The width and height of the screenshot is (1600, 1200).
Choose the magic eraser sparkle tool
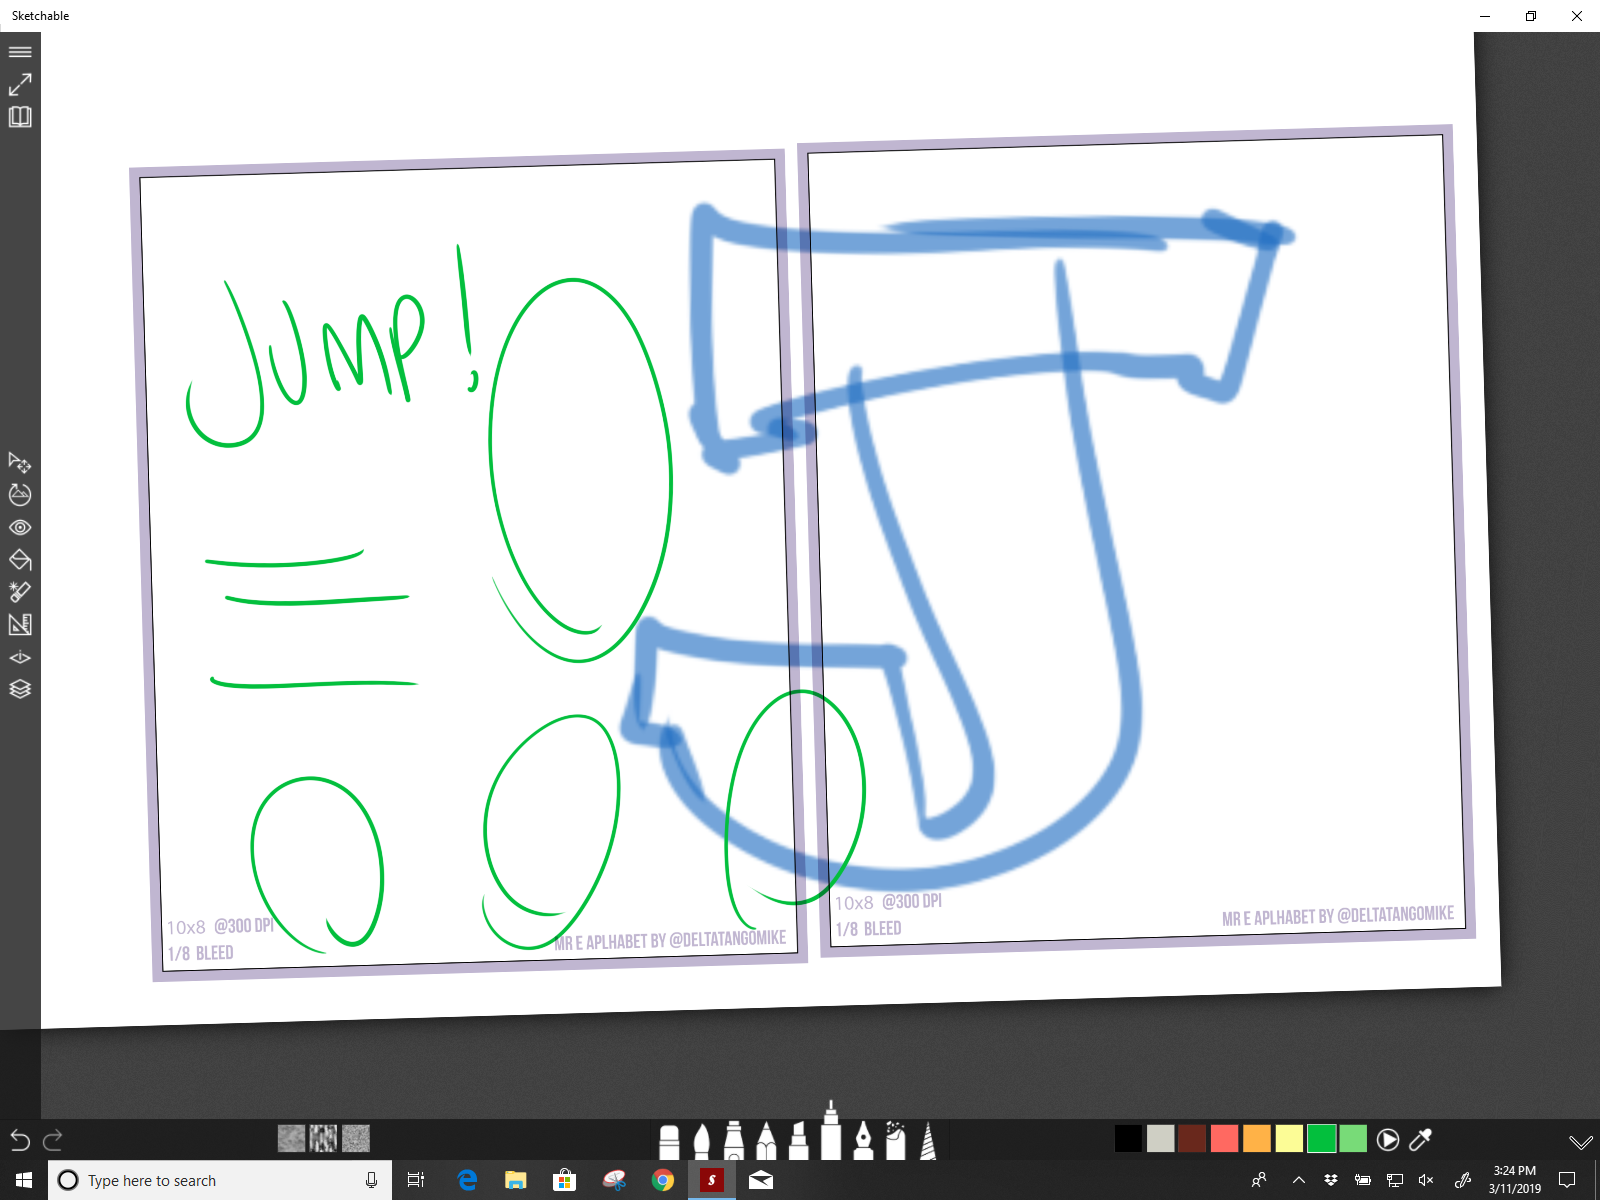[20, 592]
